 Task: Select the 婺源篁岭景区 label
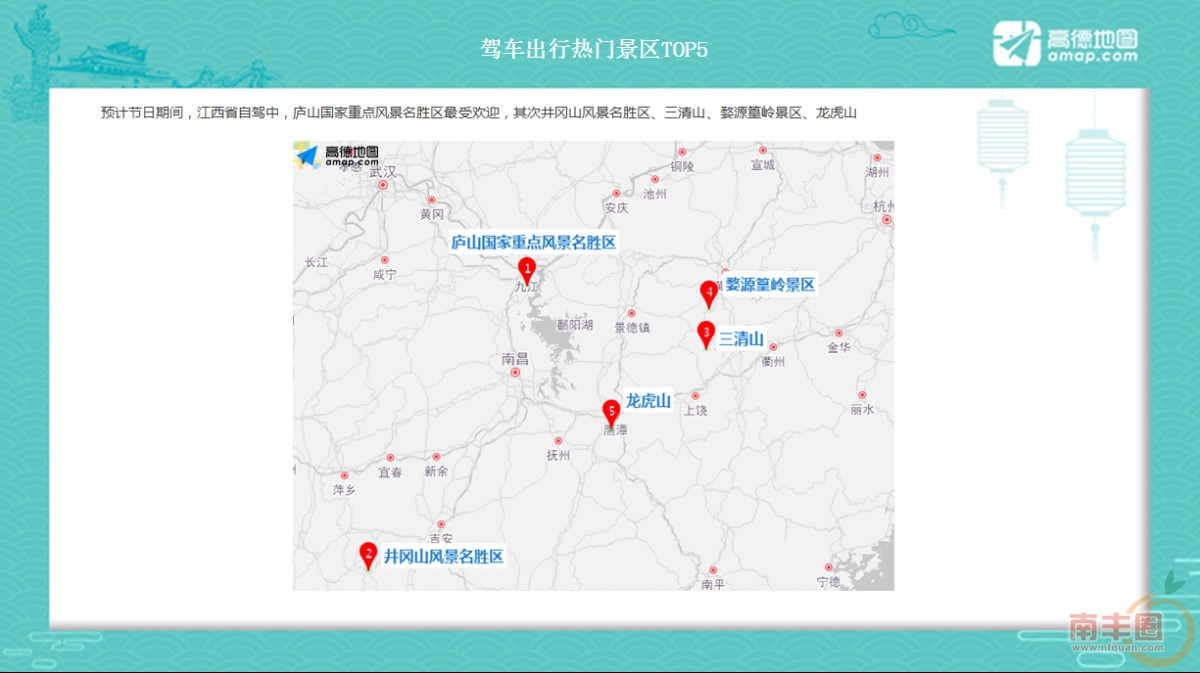[770, 284]
